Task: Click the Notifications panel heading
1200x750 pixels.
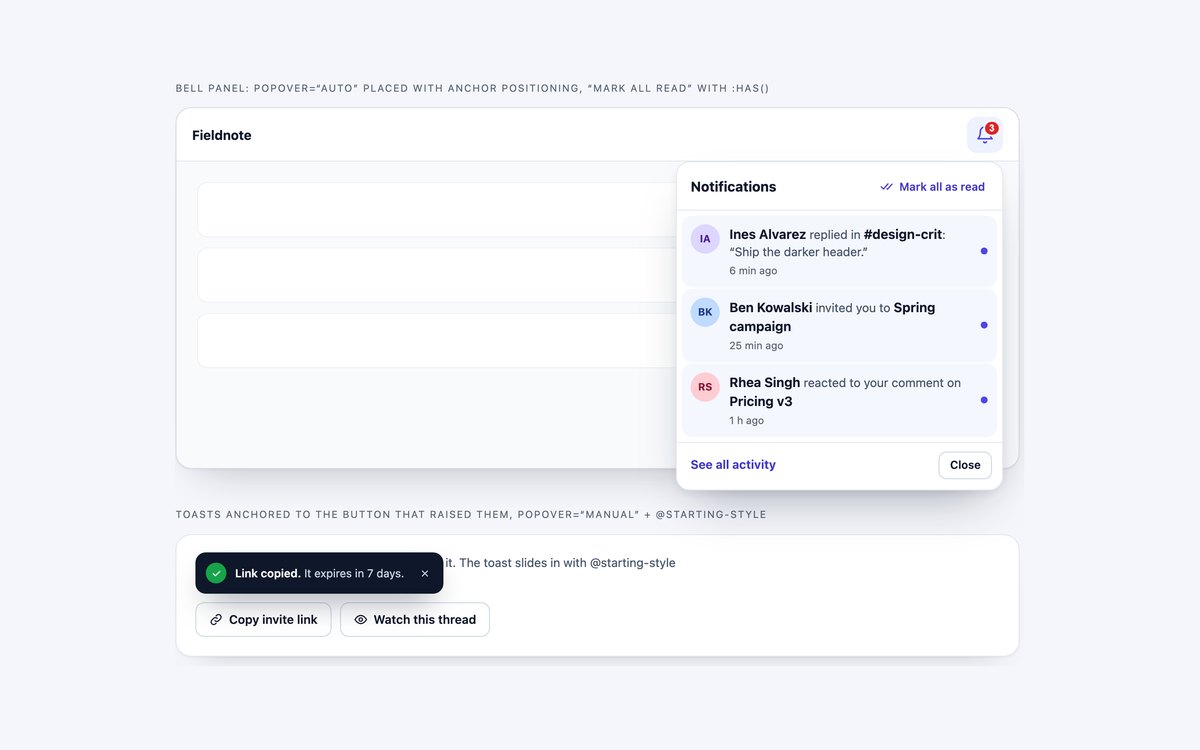Action: click(x=733, y=187)
